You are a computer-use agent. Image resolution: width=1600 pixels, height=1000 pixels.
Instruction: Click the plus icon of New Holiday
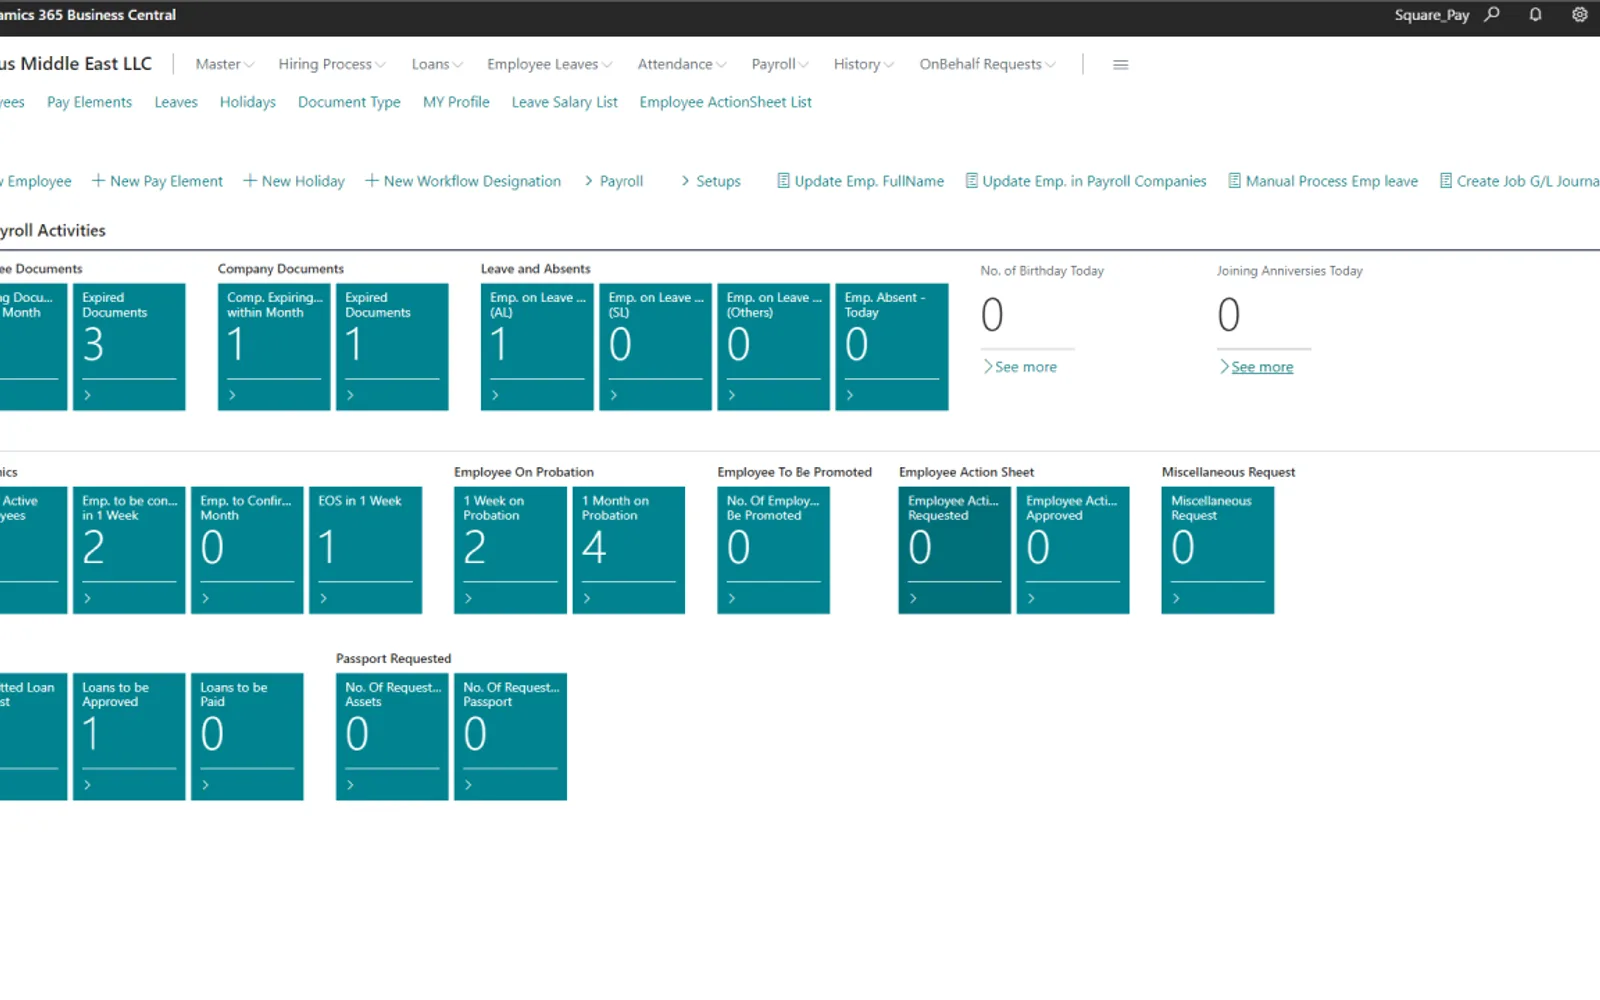pos(250,181)
